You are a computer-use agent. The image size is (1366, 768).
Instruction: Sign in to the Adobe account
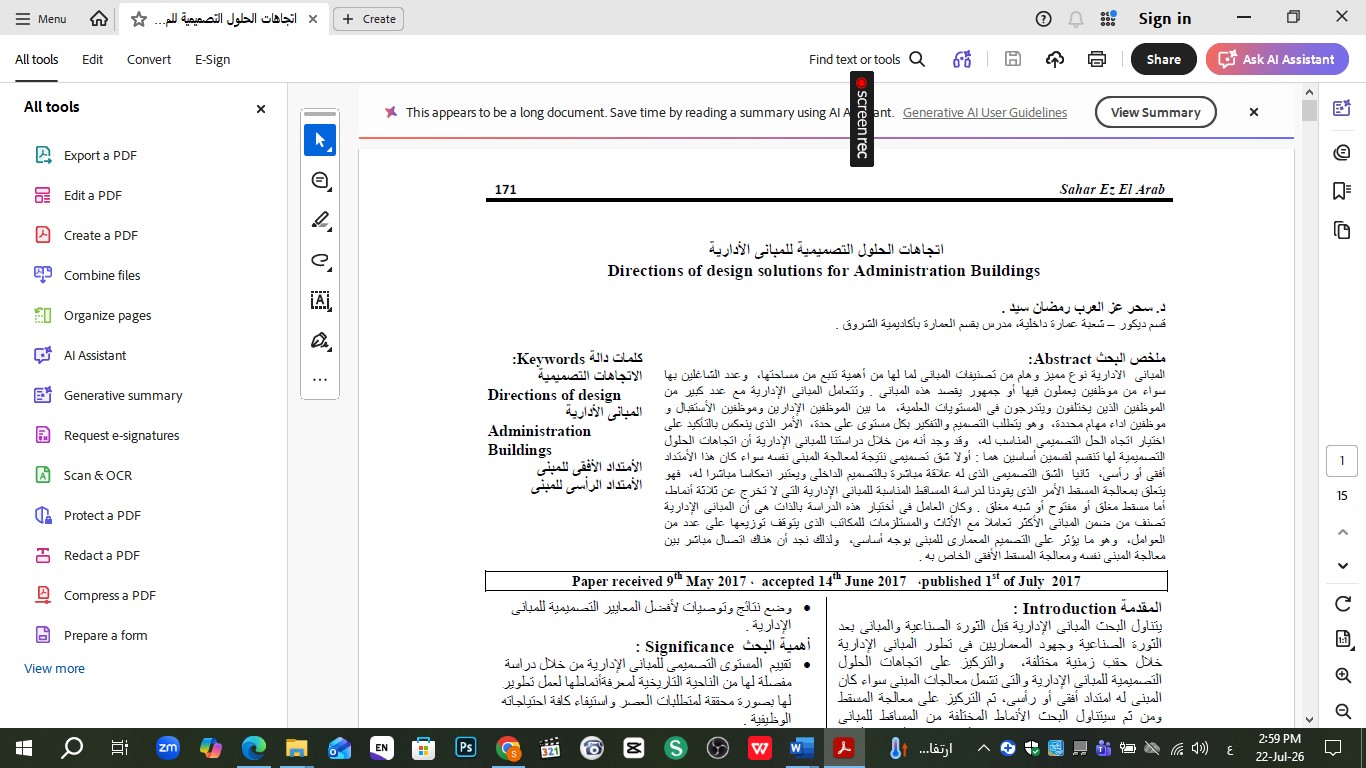1165,19
